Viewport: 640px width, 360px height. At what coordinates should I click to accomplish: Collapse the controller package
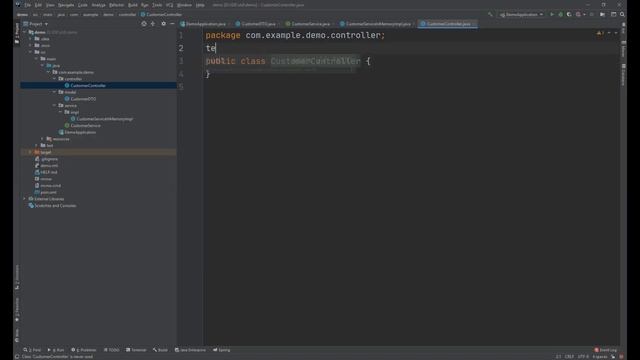(54, 79)
